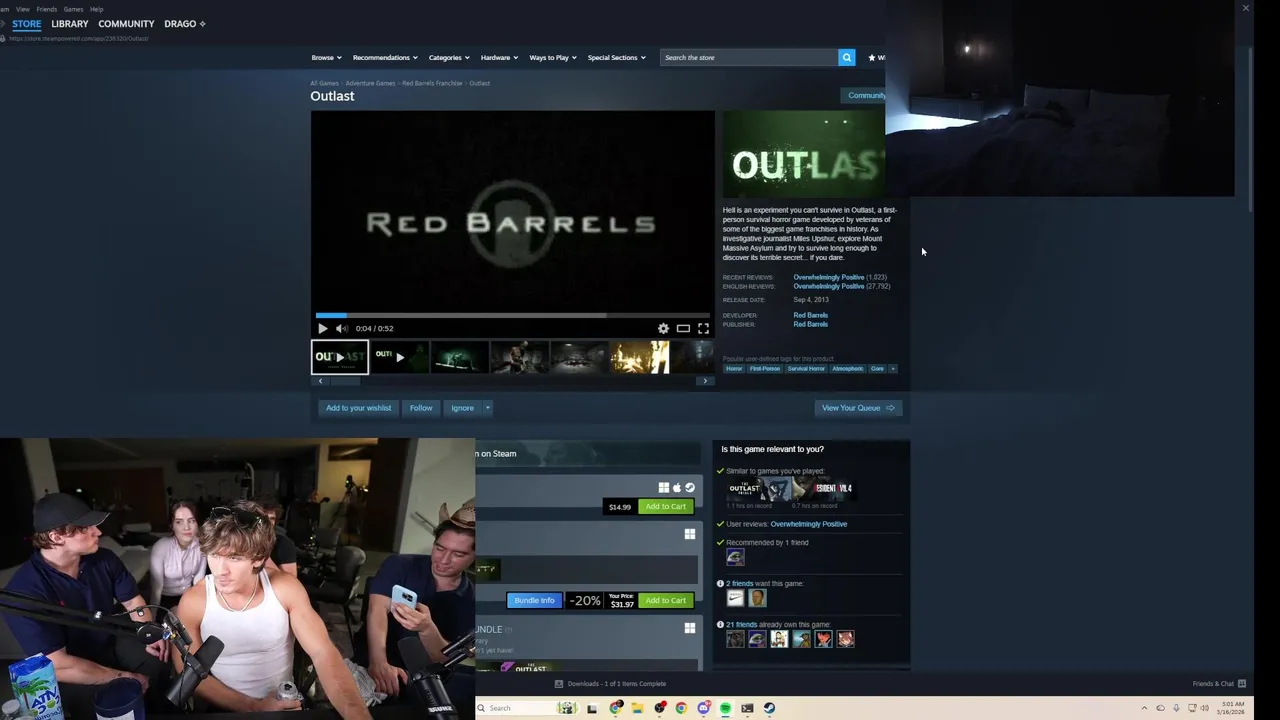The height and width of the screenshot is (720, 1280).
Task: Click the Bundle info button
Action: click(534, 601)
